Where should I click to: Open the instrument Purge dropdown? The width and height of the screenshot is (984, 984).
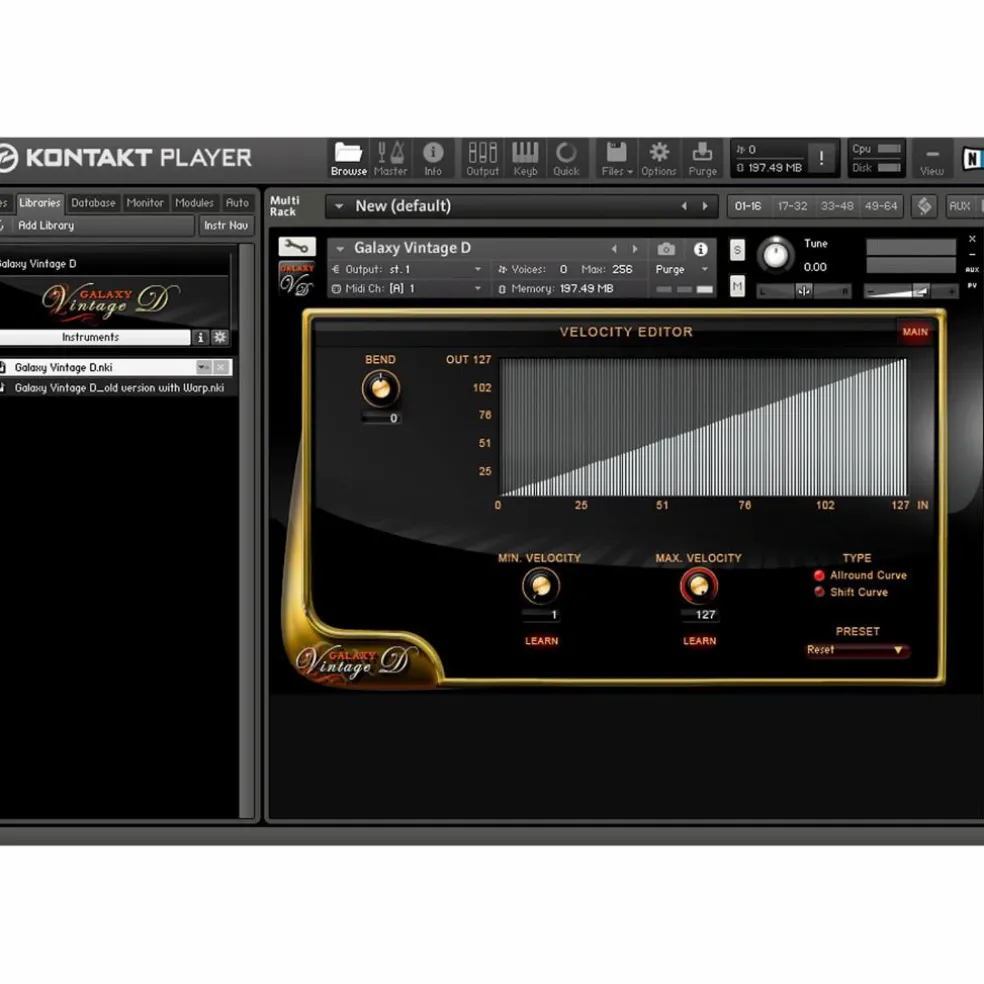pyautogui.click(x=682, y=269)
